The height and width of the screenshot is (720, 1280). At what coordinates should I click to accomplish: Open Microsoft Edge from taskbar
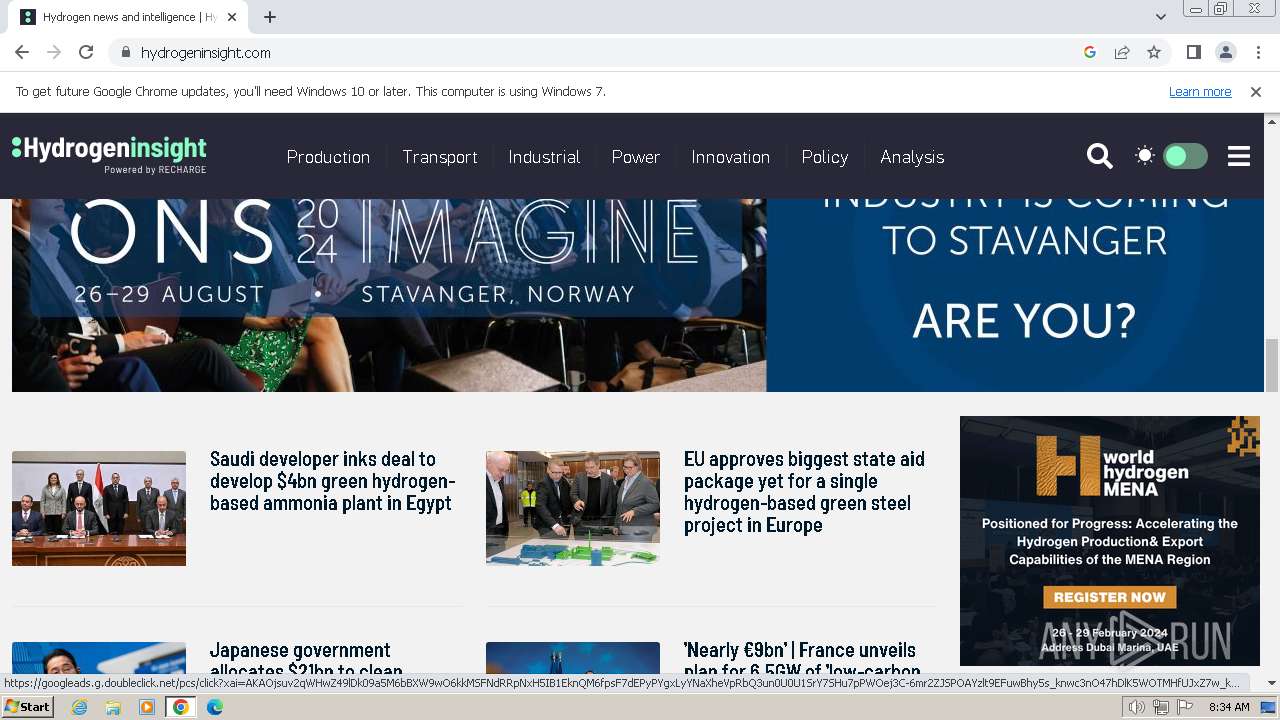coord(215,707)
